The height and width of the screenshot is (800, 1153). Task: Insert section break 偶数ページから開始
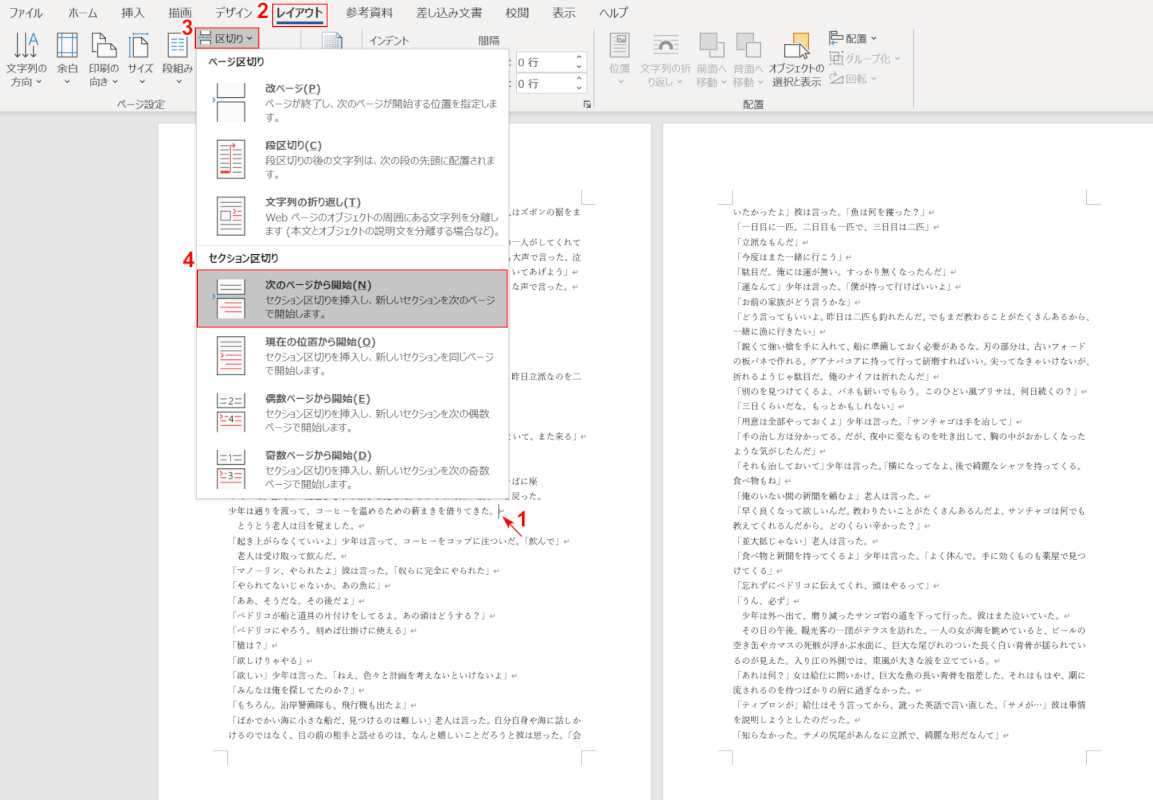[352, 411]
